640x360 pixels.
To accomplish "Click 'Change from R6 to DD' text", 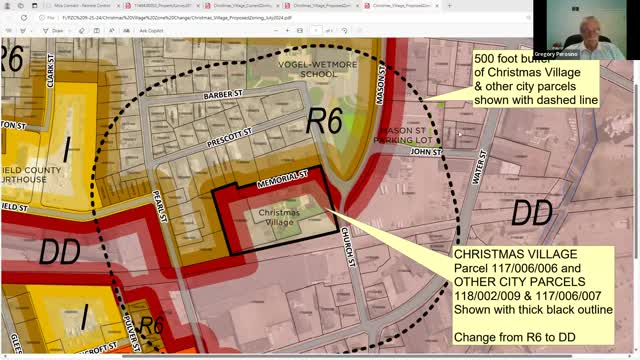I will point(515,337).
